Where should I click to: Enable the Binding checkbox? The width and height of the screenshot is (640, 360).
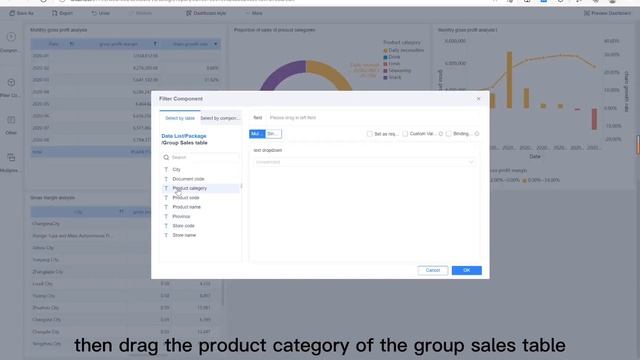(x=449, y=134)
